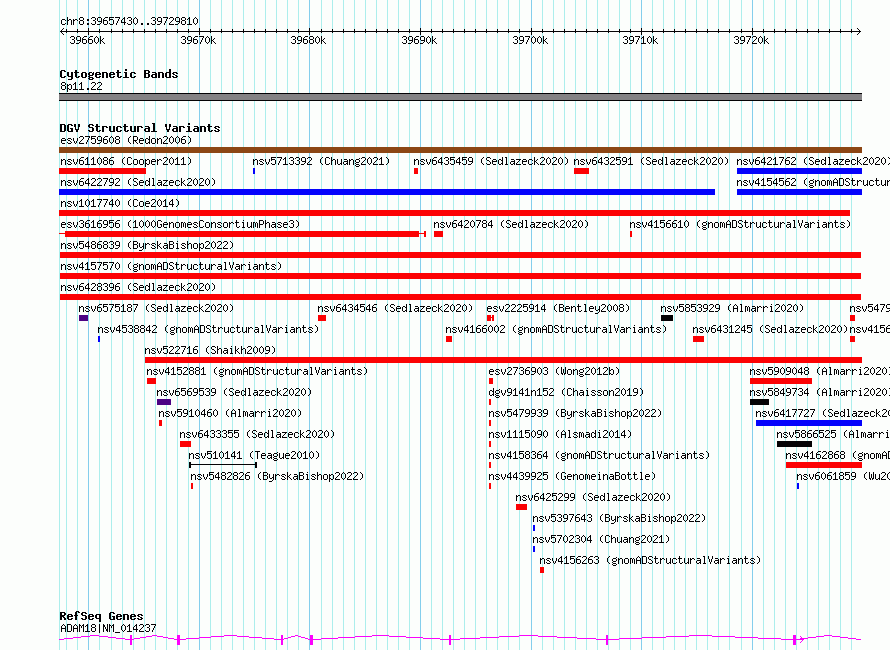Click nsv5849734 (Almarri2020) label
This screenshot has height=650, width=890.
(820, 392)
